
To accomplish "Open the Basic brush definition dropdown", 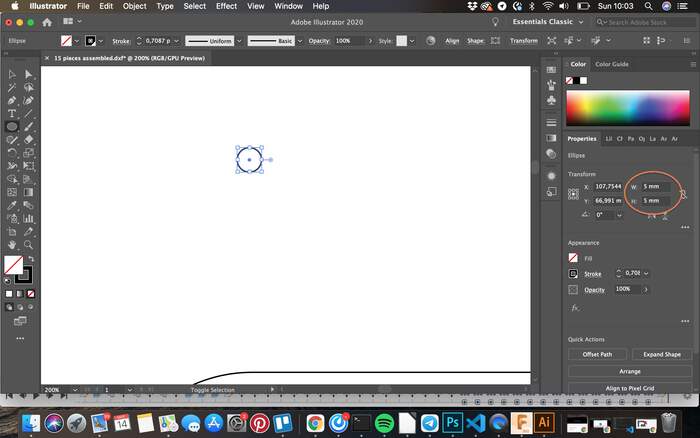I will click(x=300, y=41).
